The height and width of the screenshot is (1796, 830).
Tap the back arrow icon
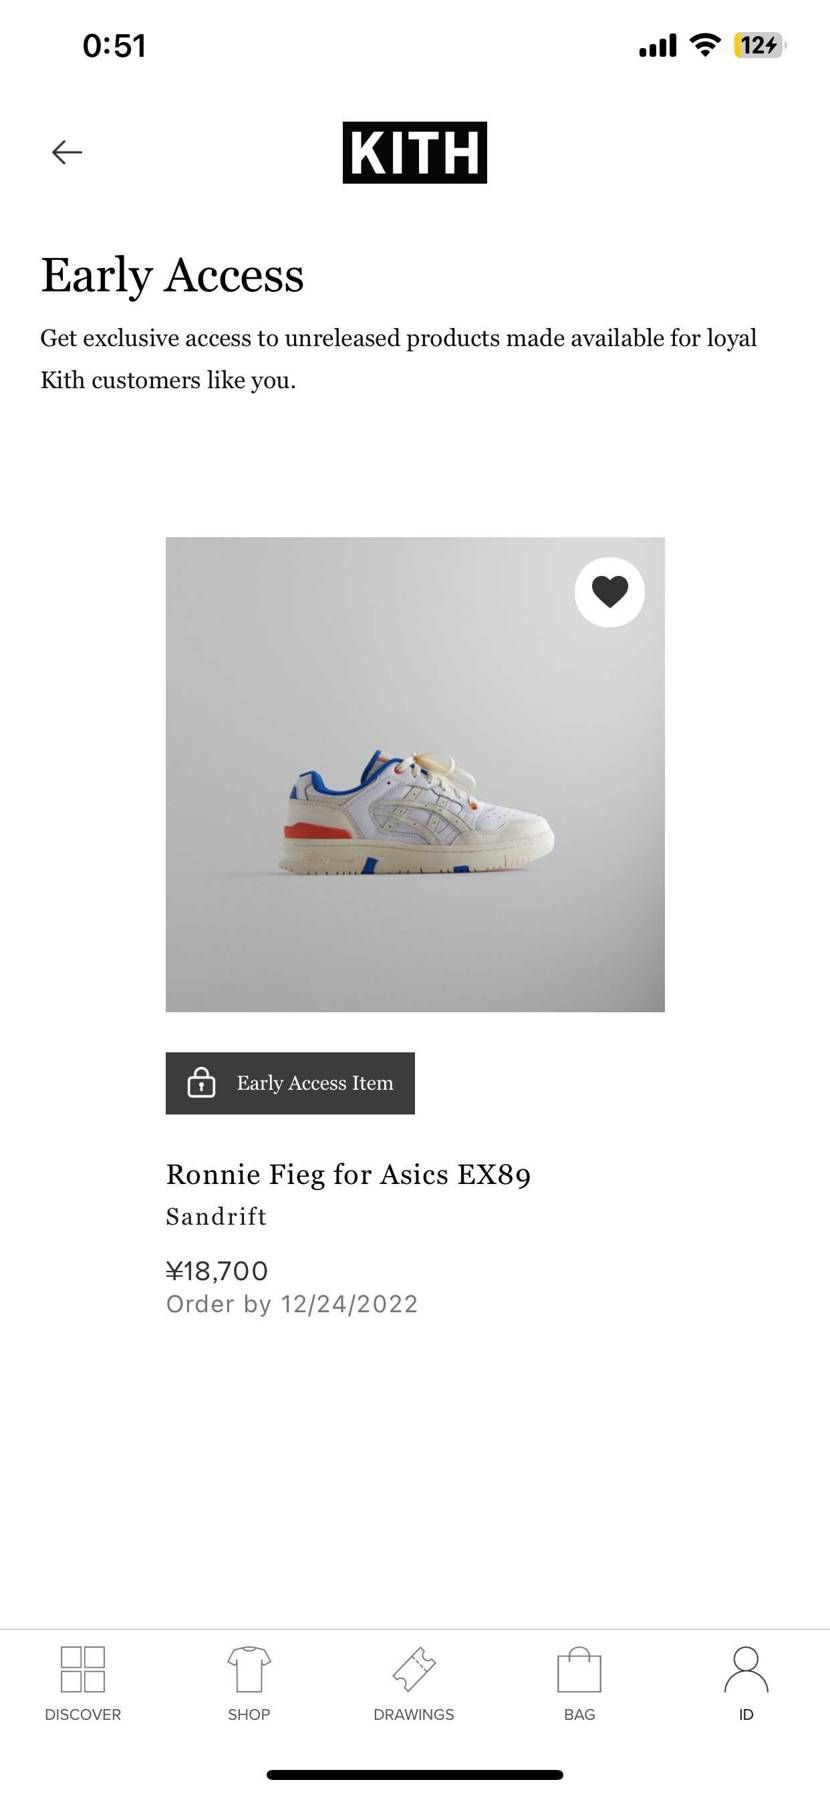coord(66,152)
